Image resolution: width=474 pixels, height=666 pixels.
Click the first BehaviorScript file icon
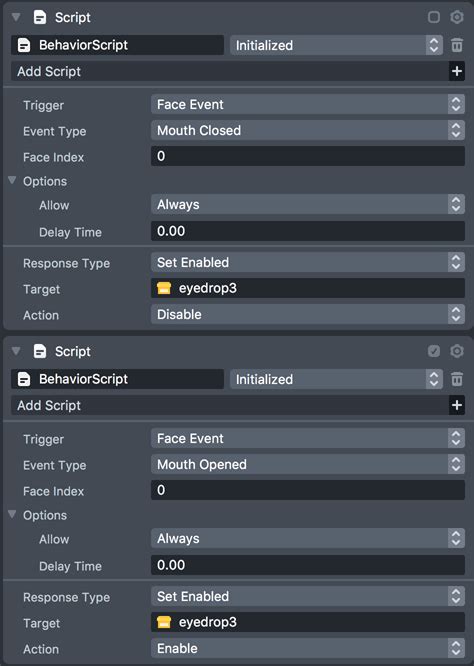(x=24, y=45)
